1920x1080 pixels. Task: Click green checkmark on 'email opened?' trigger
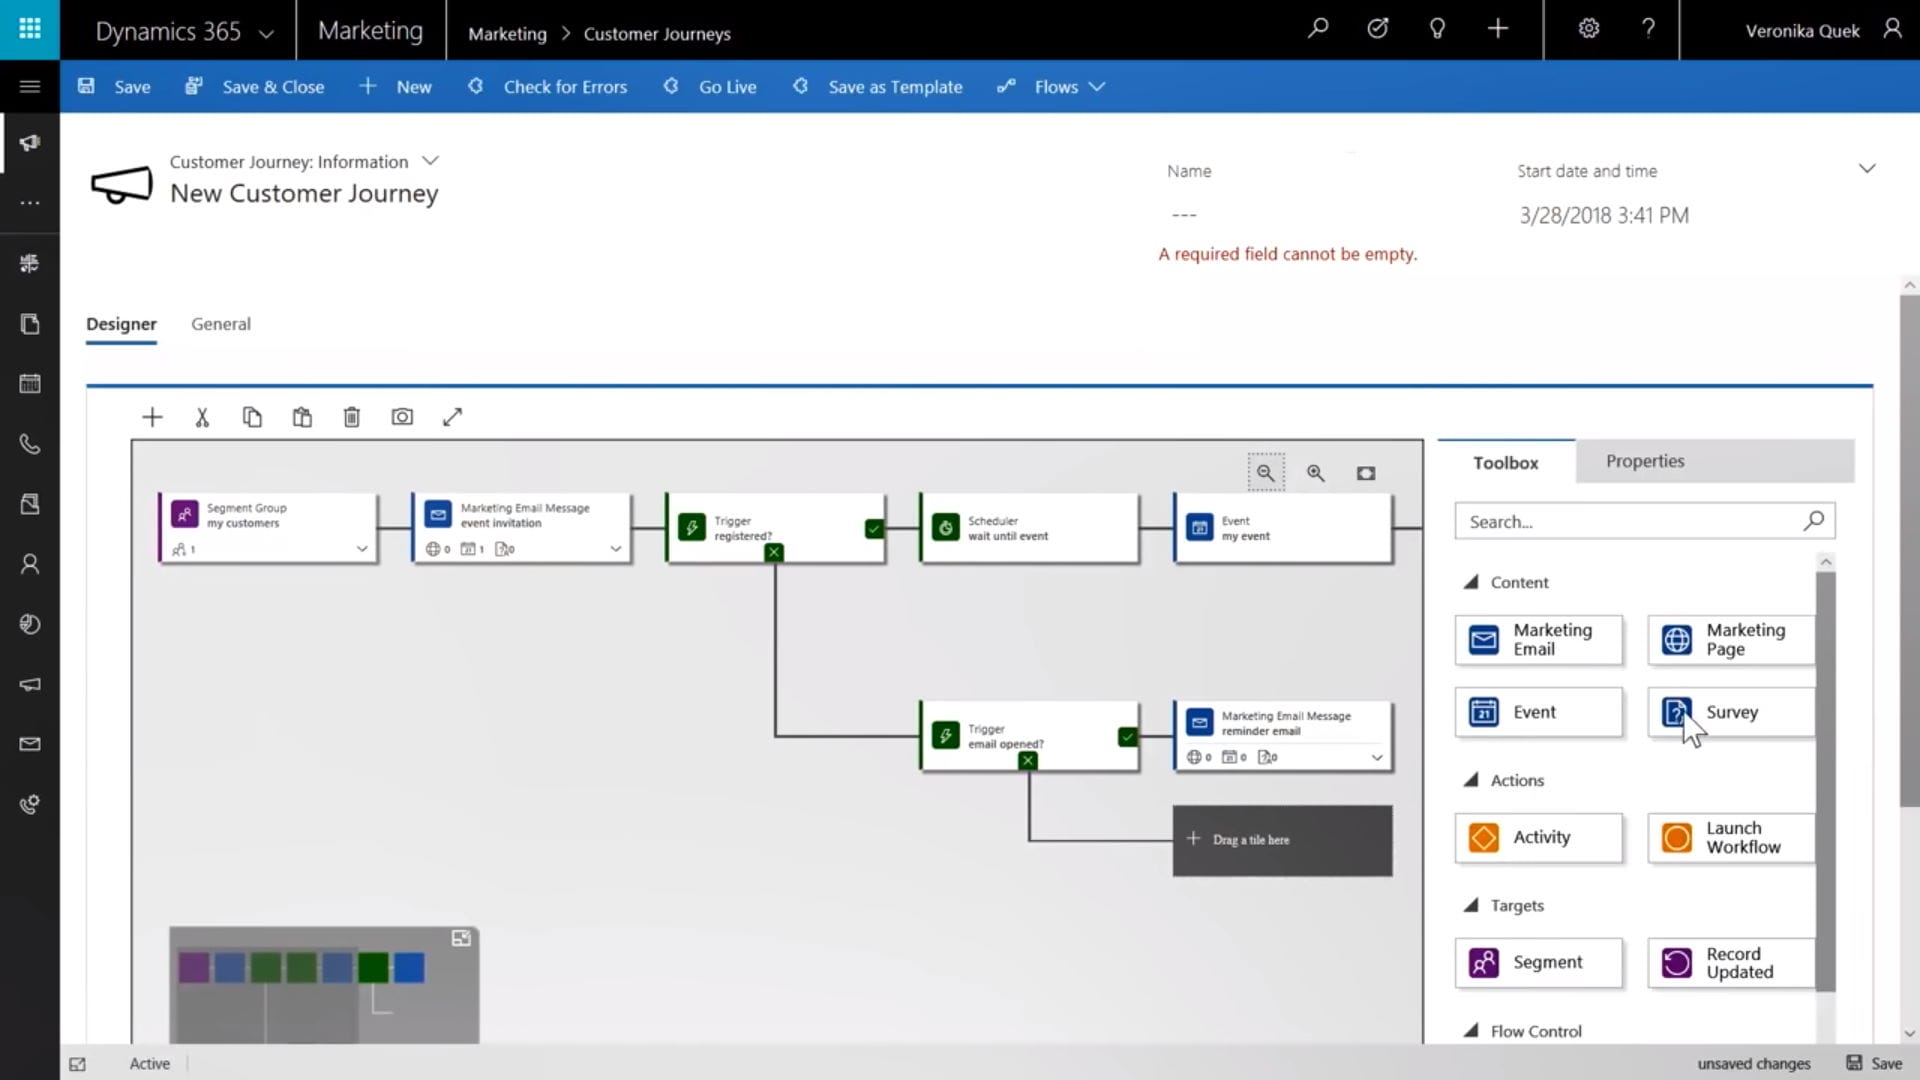(1128, 737)
